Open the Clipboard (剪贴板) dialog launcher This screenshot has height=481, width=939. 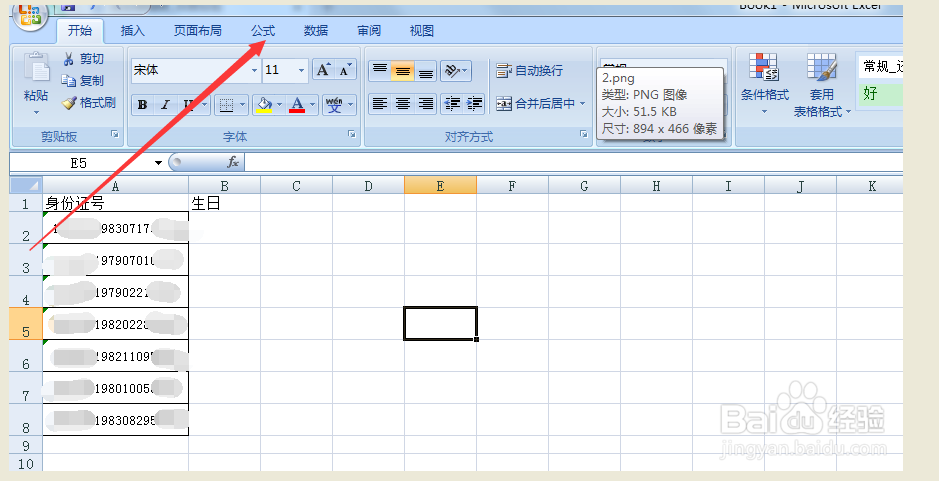click(x=114, y=135)
